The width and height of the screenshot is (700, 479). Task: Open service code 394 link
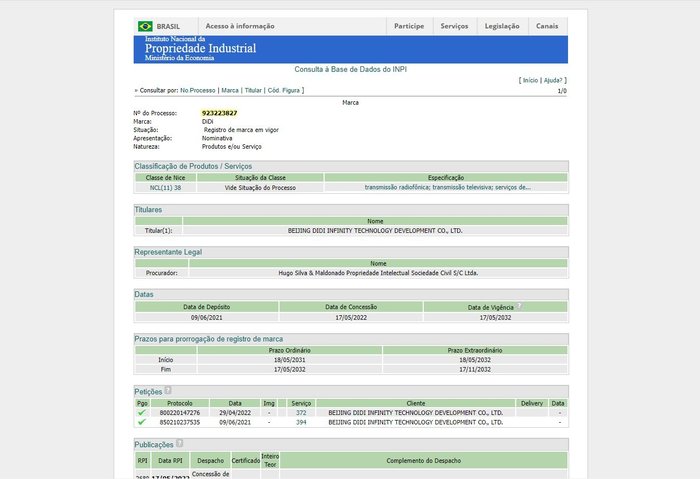pyautogui.click(x=301, y=422)
